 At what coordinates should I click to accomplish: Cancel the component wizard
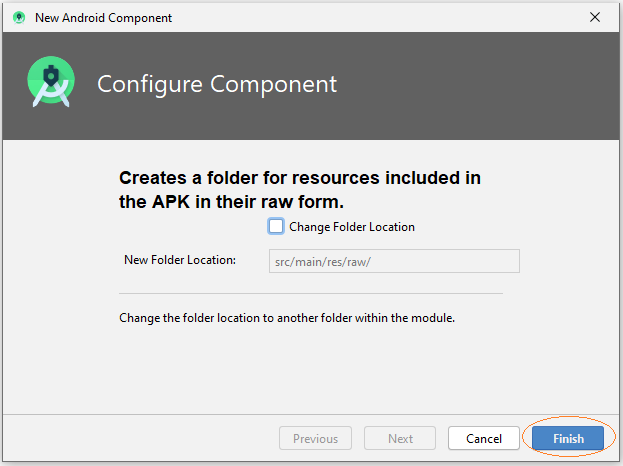pos(484,439)
